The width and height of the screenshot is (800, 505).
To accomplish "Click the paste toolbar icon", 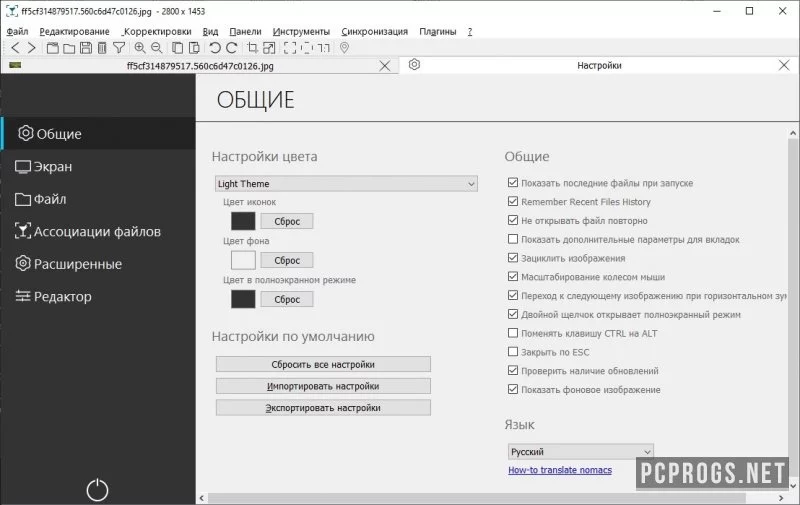I will pos(194,48).
